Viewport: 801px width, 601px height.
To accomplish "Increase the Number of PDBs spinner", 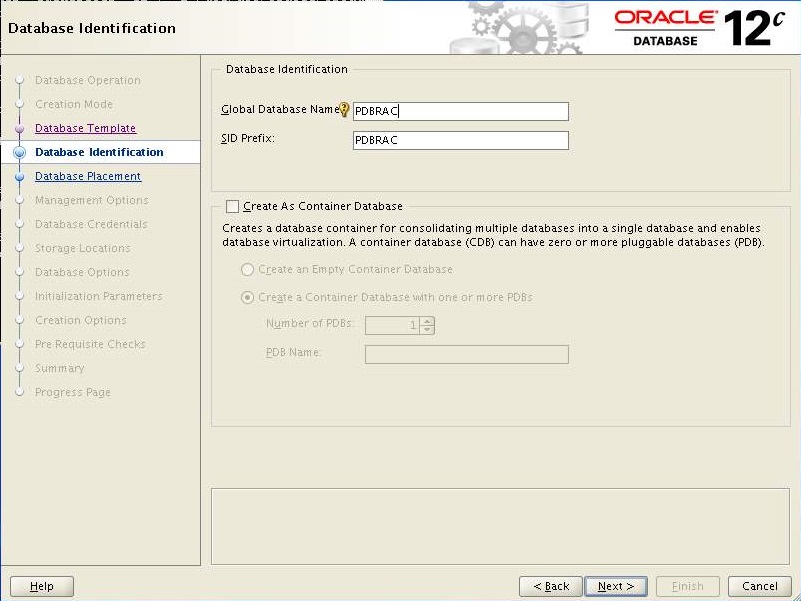I will click(427, 321).
